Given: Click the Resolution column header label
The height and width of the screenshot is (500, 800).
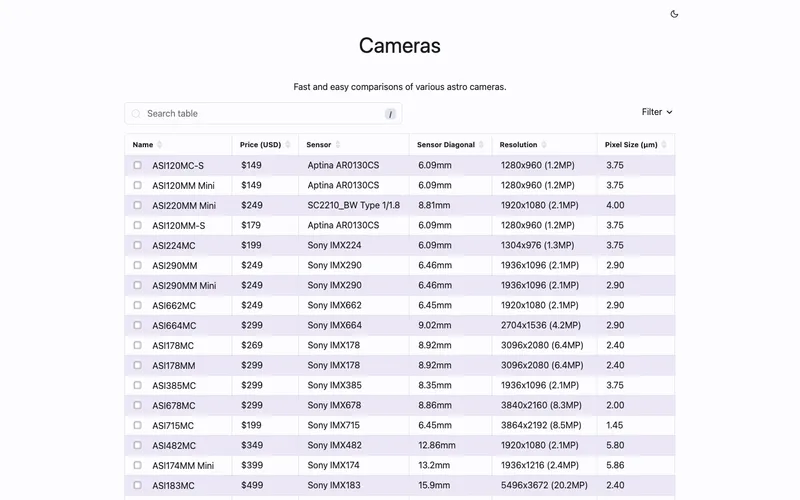Looking at the screenshot, I should (x=518, y=145).
